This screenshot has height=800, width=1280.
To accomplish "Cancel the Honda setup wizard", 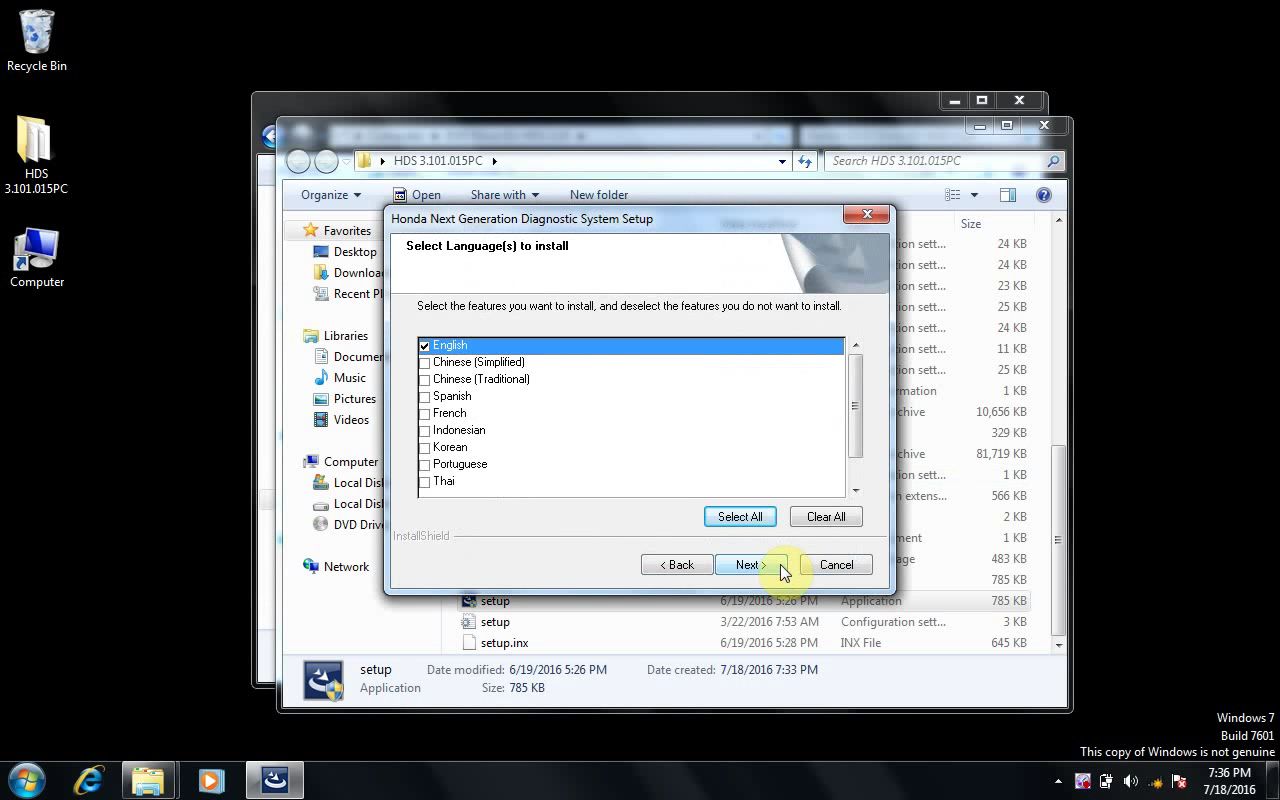I will [836, 565].
